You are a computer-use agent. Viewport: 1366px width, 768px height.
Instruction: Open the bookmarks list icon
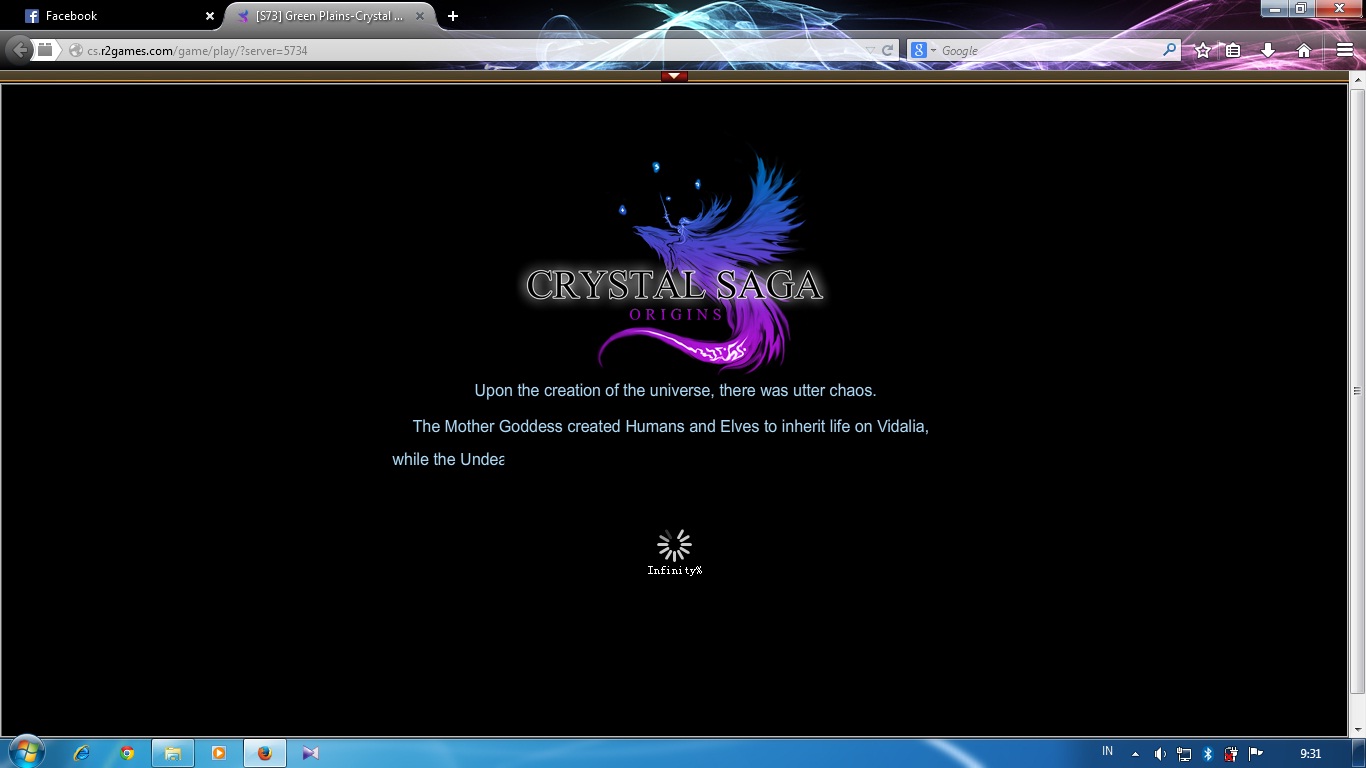[x=1233, y=50]
